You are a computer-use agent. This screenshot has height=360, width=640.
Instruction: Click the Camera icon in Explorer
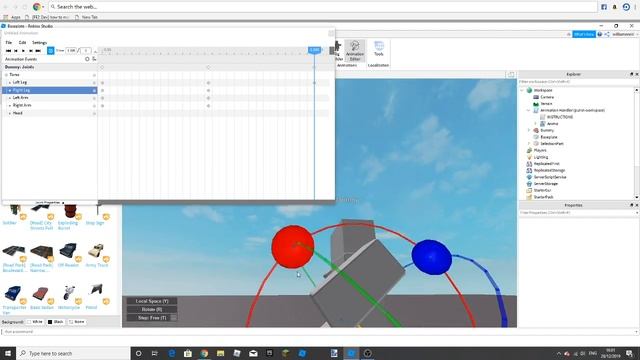coord(536,97)
